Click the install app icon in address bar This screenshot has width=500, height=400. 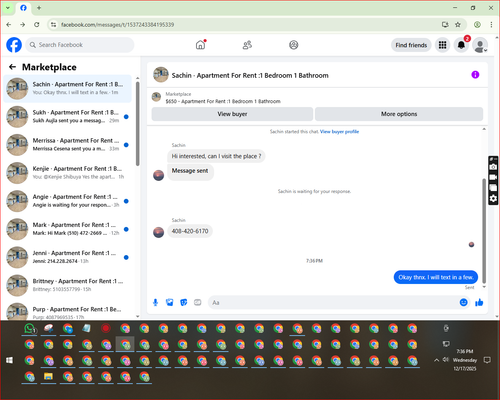pos(445,25)
